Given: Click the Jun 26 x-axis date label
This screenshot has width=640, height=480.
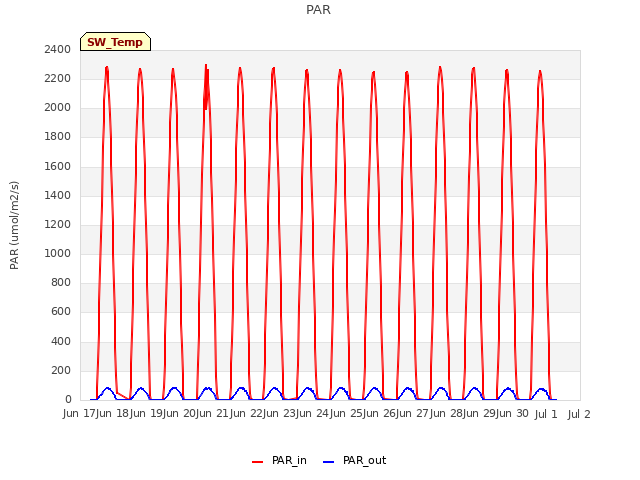Looking at the screenshot, I should coord(380,414).
